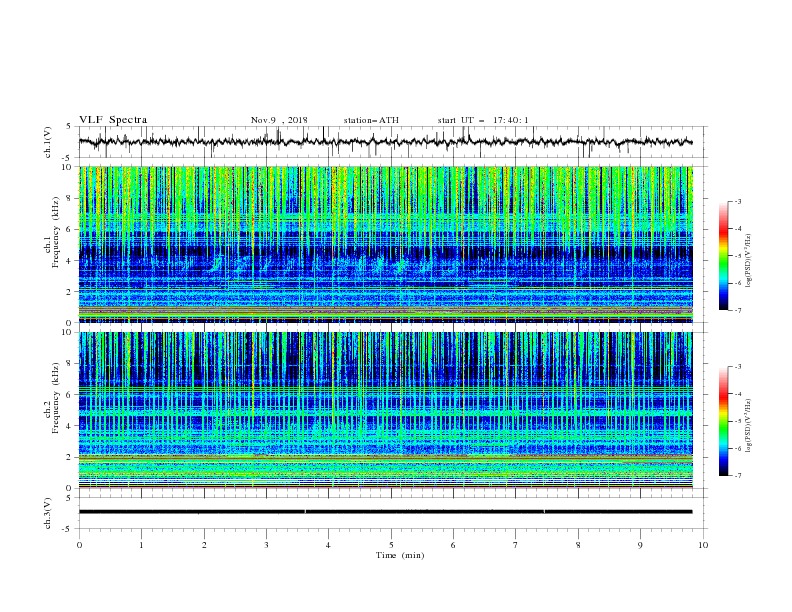Click the "-5" label on ch.2 colorbar

[x=737, y=421]
